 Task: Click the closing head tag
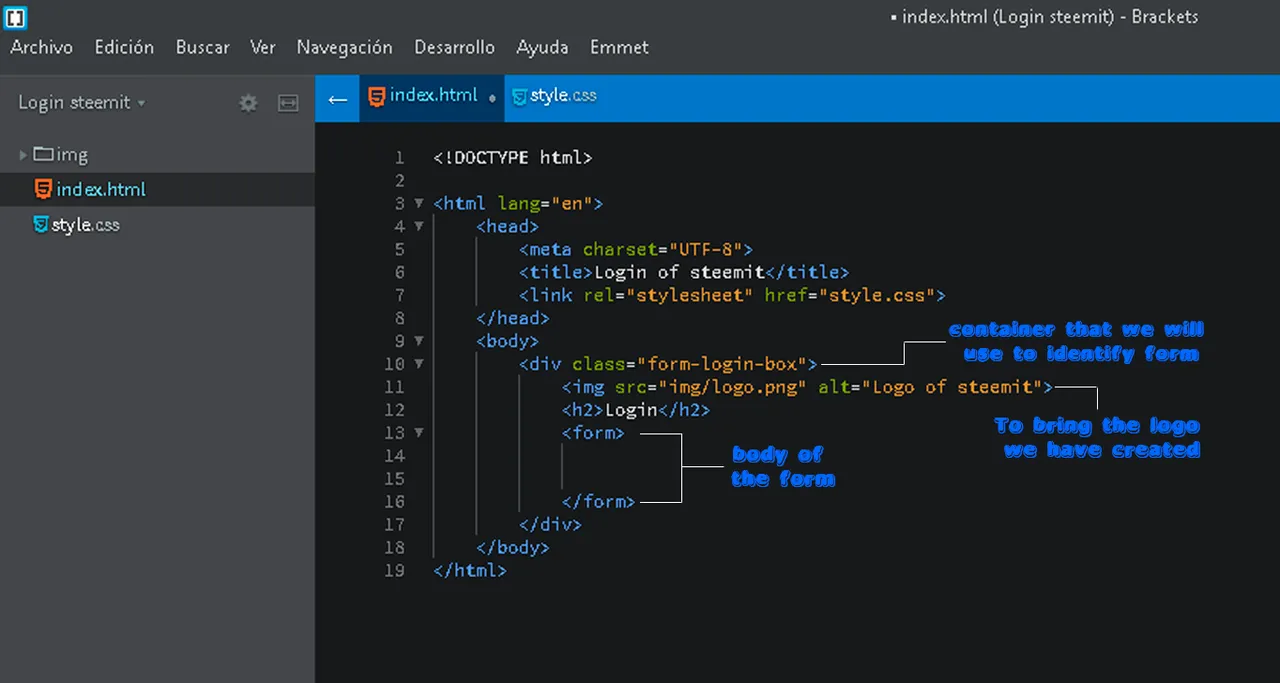pos(513,318)
